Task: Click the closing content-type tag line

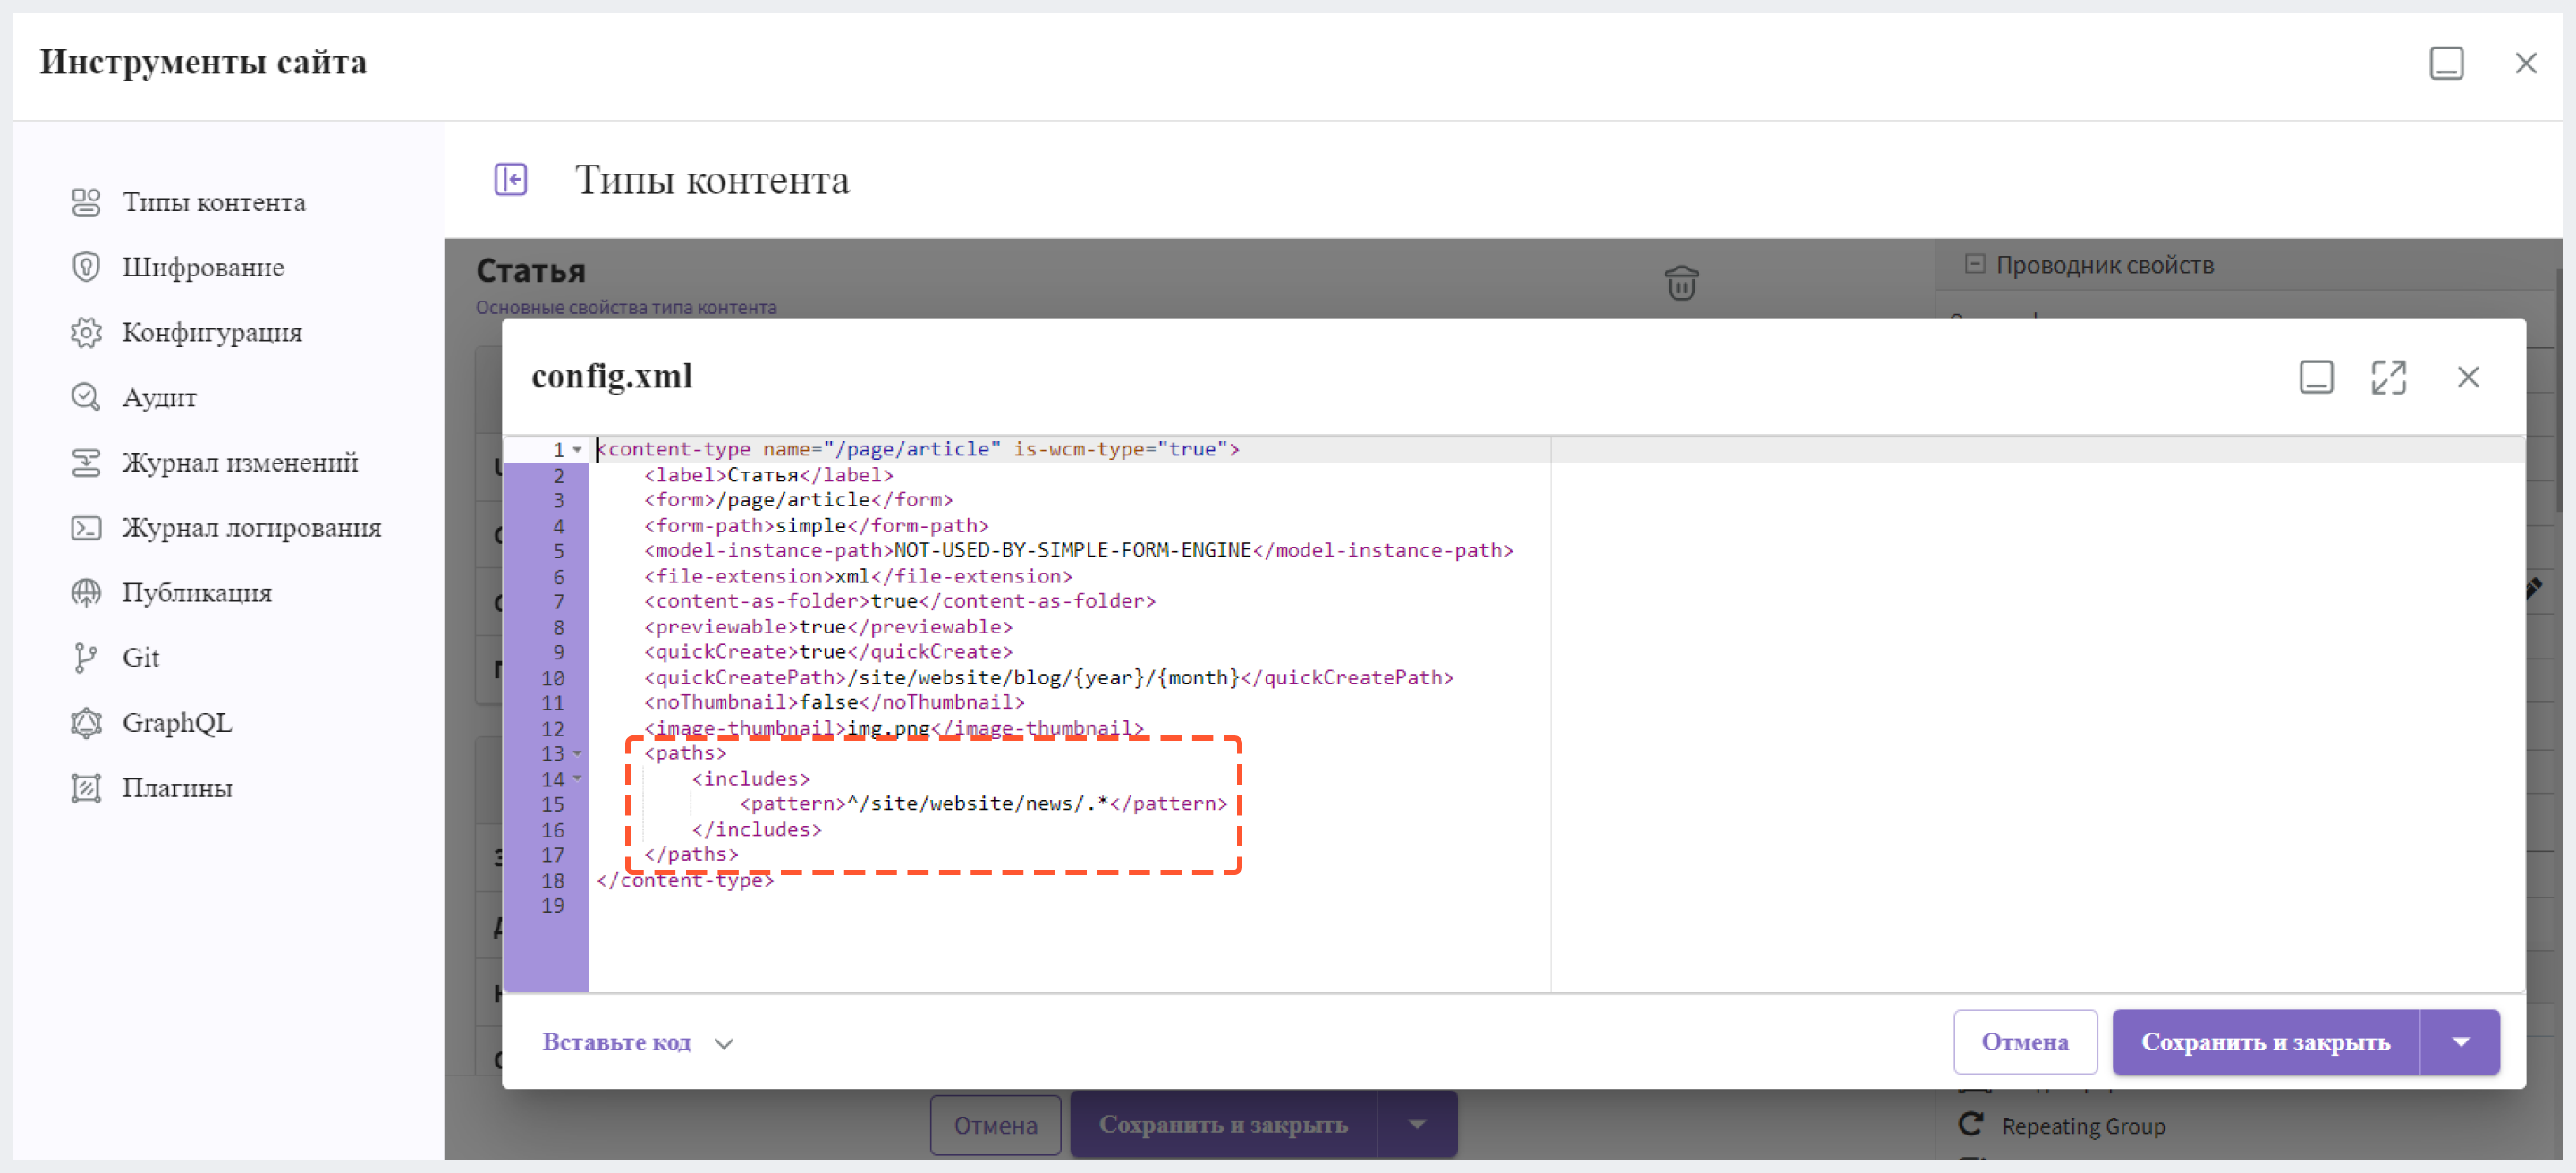Action: [685, 880]
